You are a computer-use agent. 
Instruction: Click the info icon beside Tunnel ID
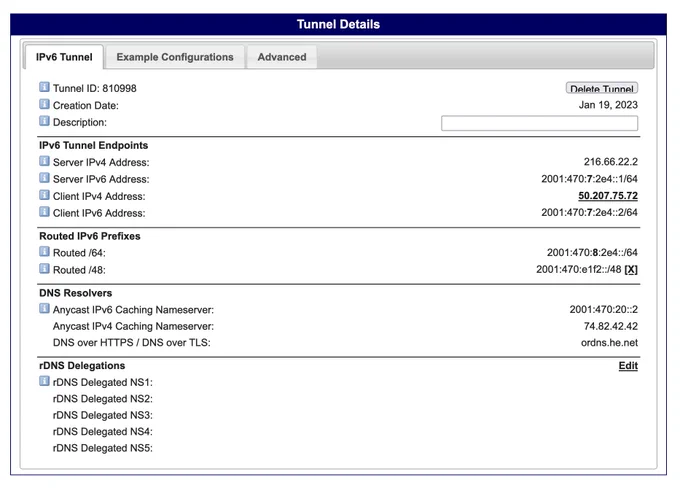pyautogui.click(x=44, y=87)
